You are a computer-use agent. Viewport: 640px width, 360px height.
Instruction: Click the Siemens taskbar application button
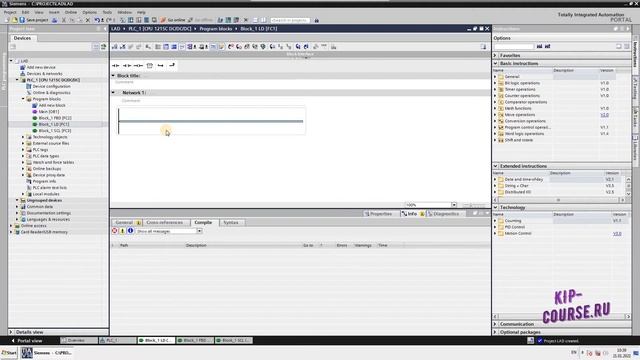[47, 353]
